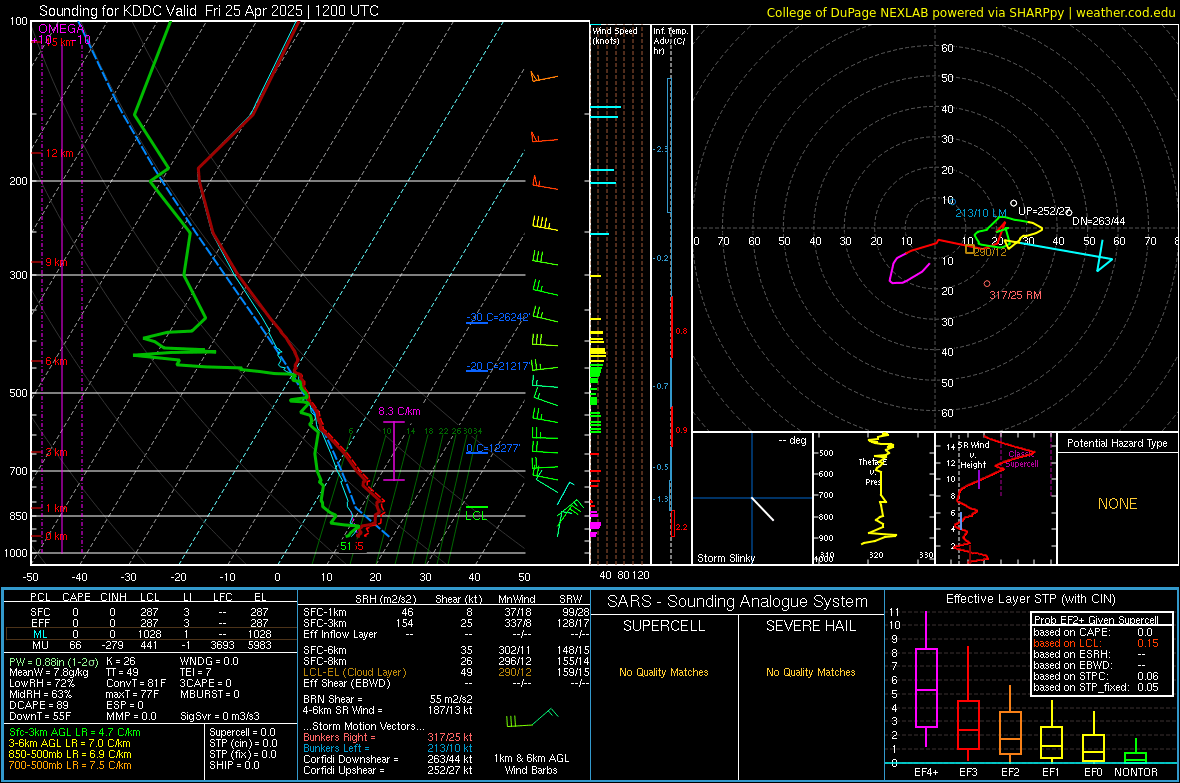Click the 'Prob EF2+ Given Supercell' legend header
This screenshot has height=783, width=1180.
[1096, 620]
